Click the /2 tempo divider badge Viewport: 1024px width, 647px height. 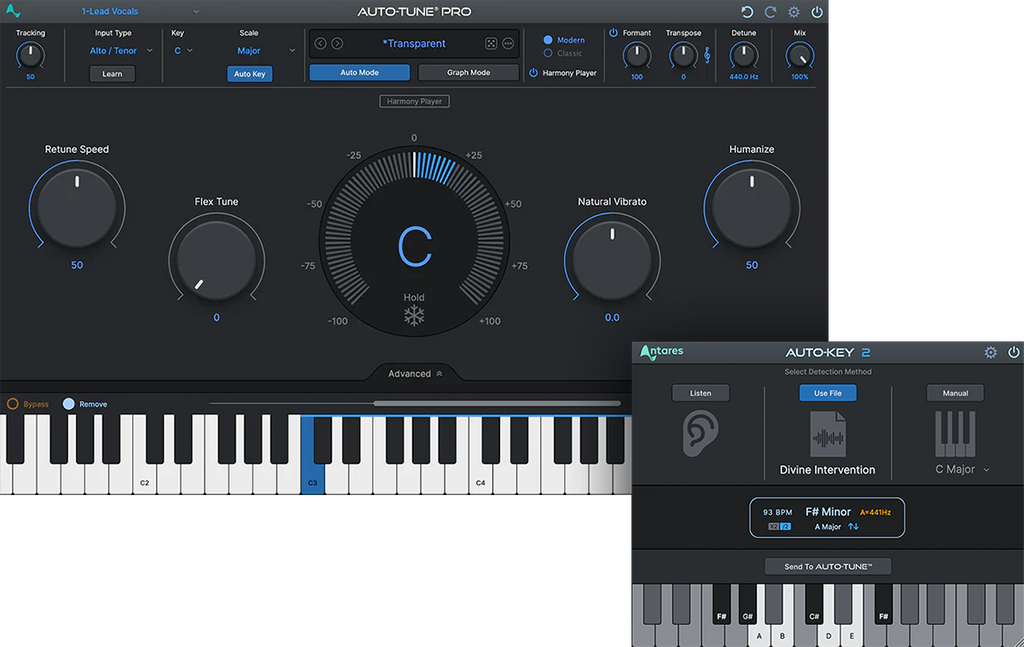[x=786, y=526]
